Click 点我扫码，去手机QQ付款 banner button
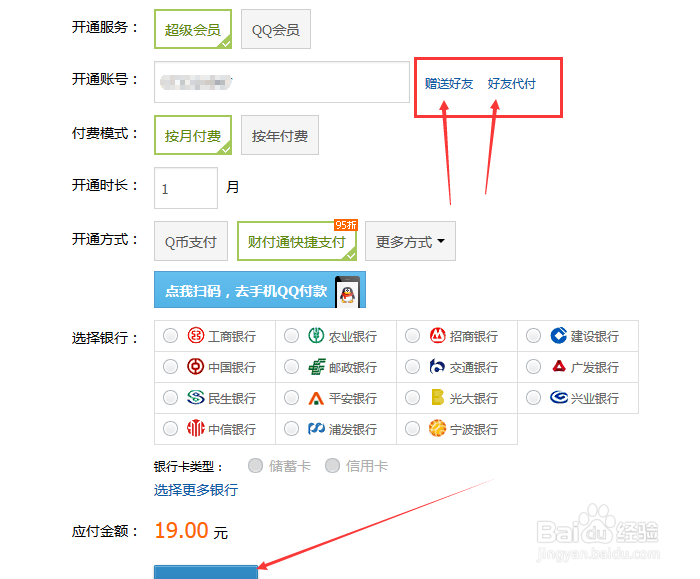 [260, 290]
